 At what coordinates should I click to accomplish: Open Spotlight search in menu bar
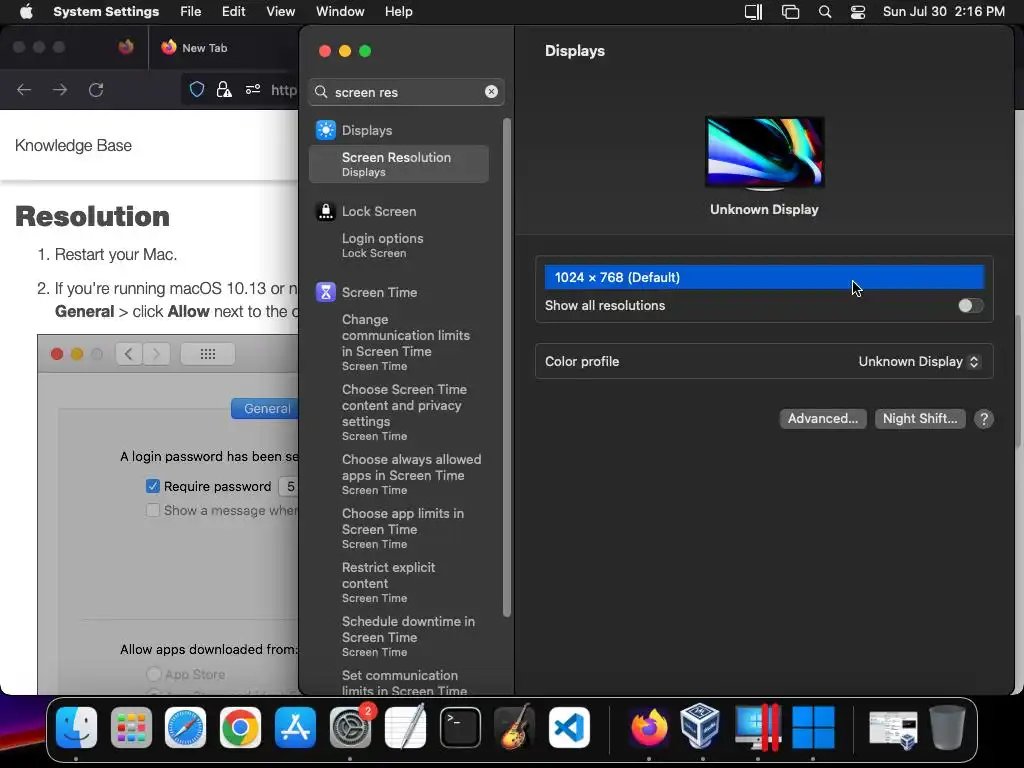(825, 12)
